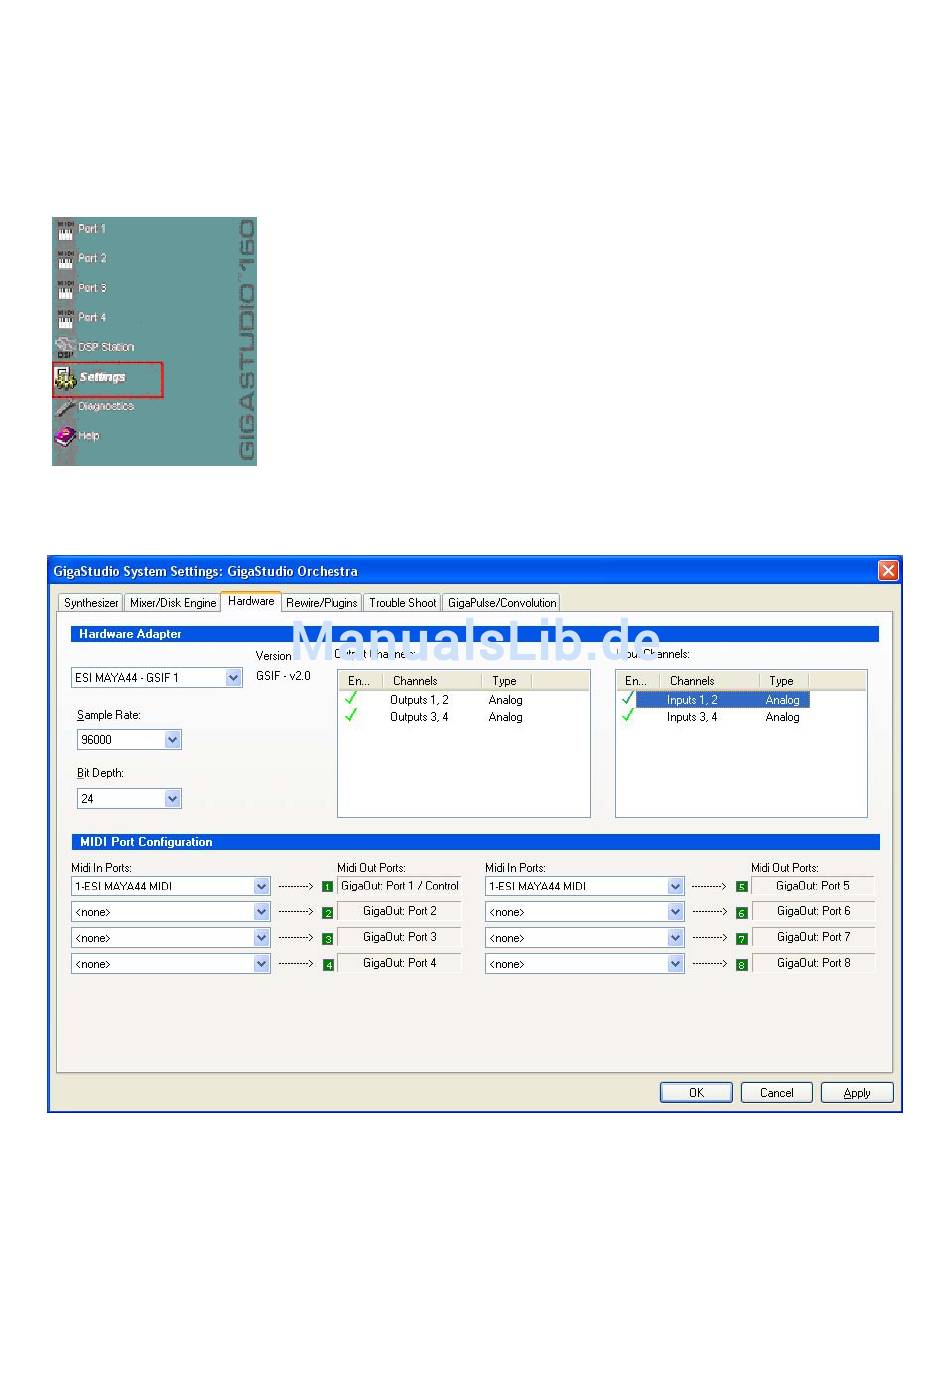Image resolution: width=950 pixels, height=1388 pixels.
Task: Open the Help book icon
Action: (x=65, y=436)
